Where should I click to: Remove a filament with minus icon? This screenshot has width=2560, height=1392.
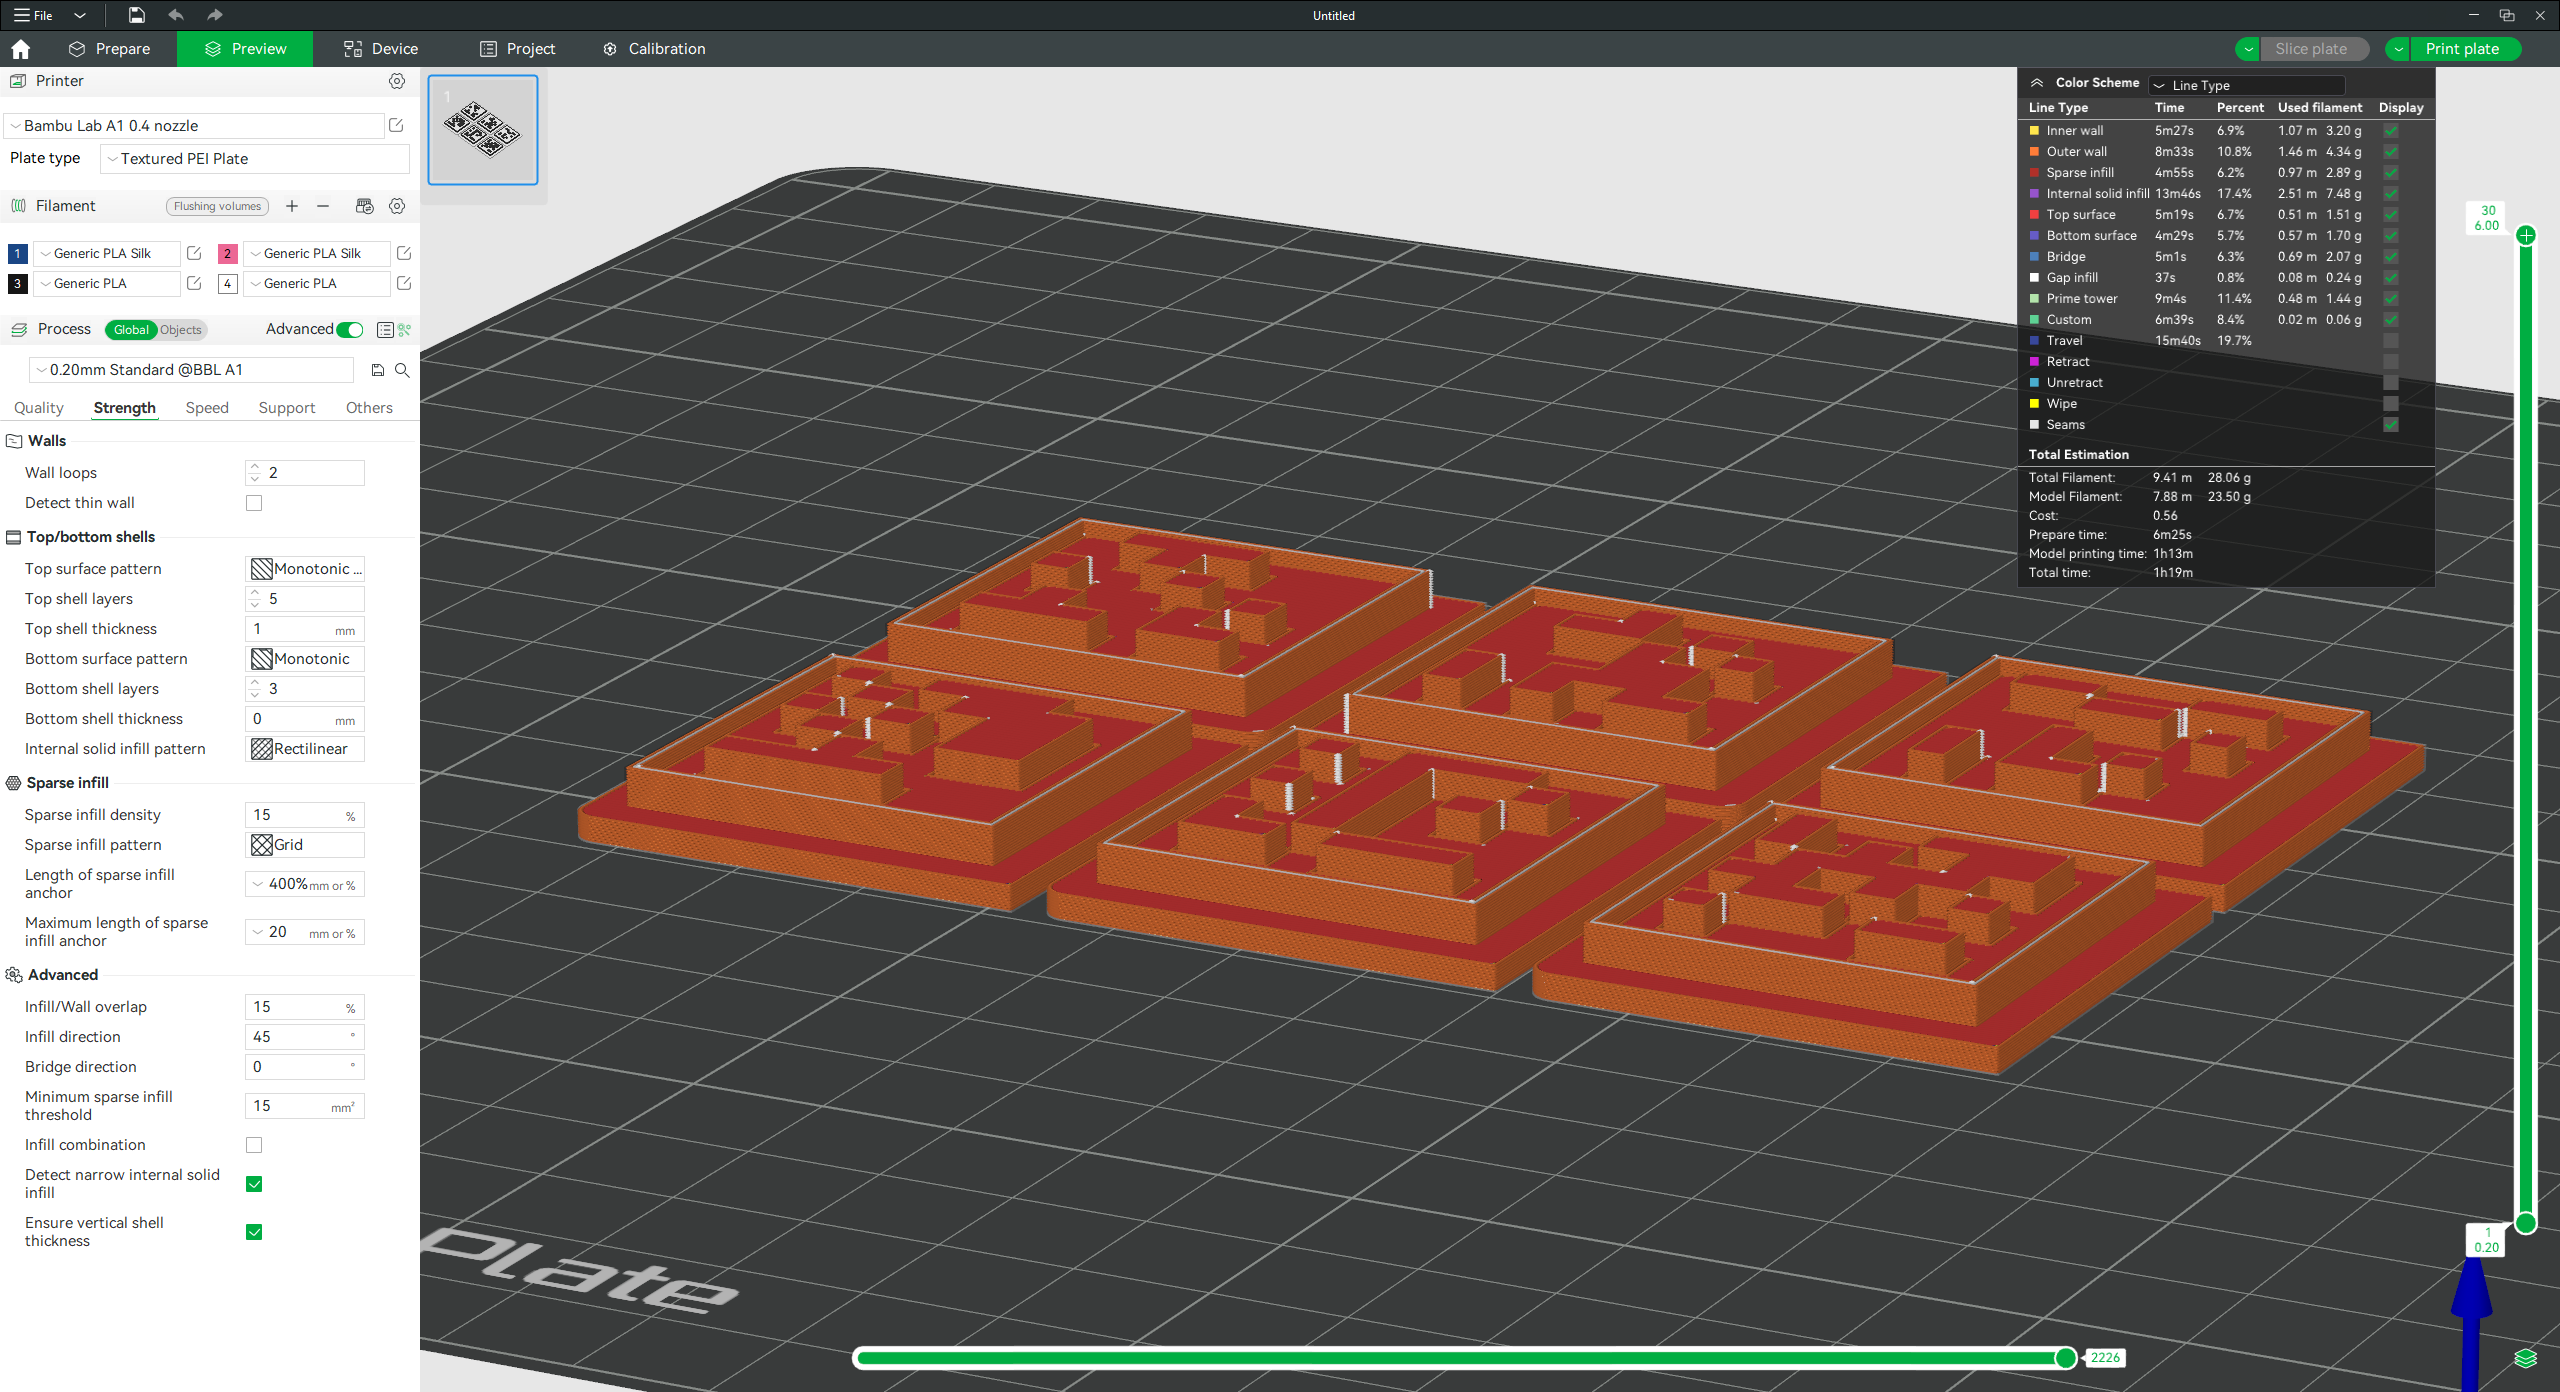[323, 206]
